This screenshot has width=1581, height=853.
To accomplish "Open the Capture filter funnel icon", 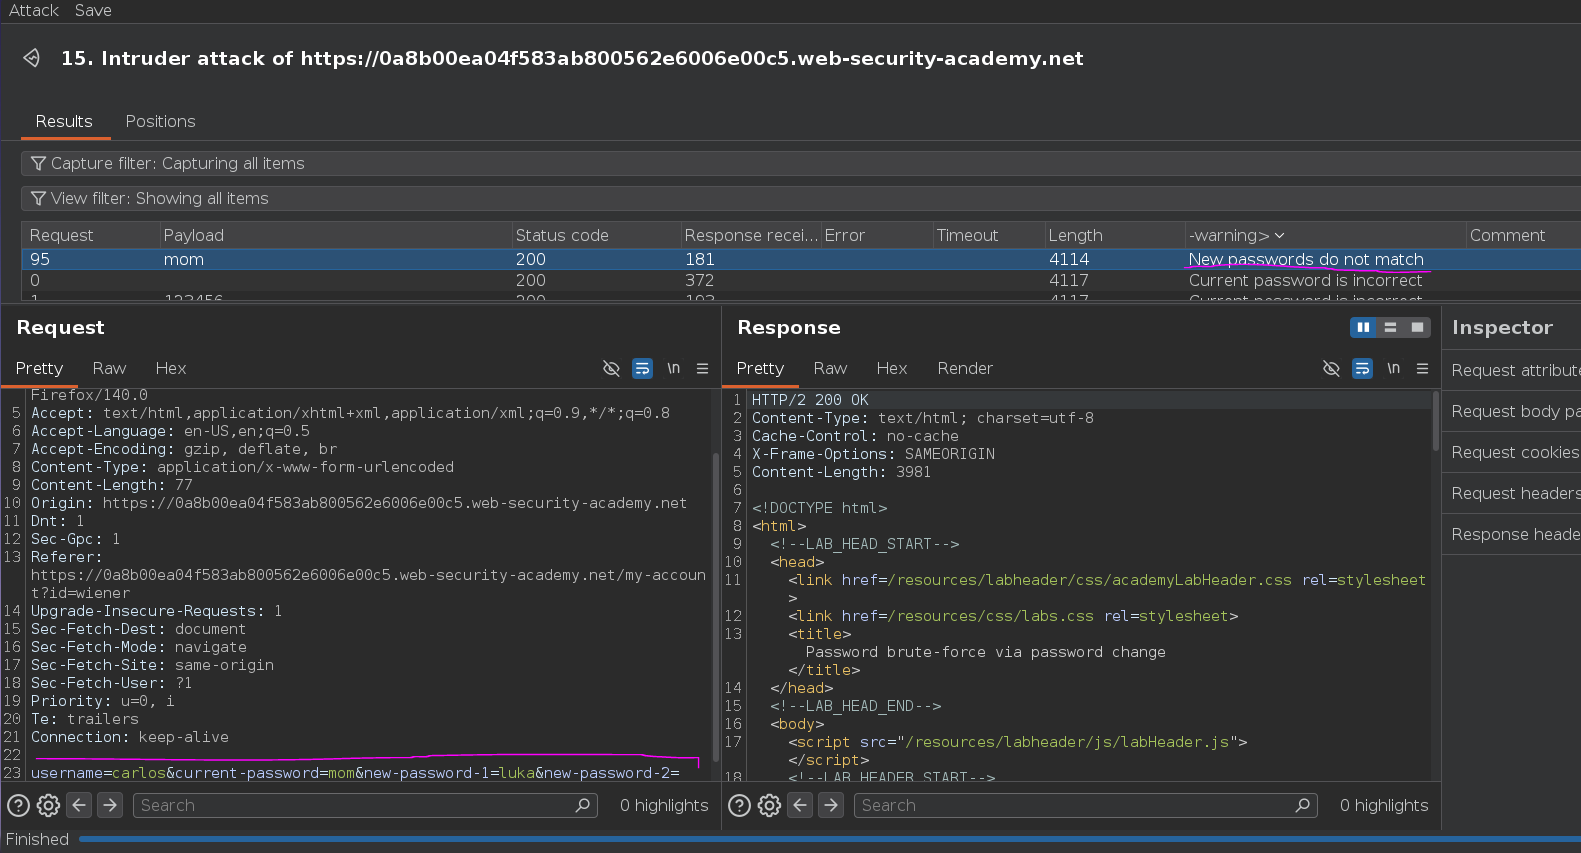I will click(x=38, y=163).
